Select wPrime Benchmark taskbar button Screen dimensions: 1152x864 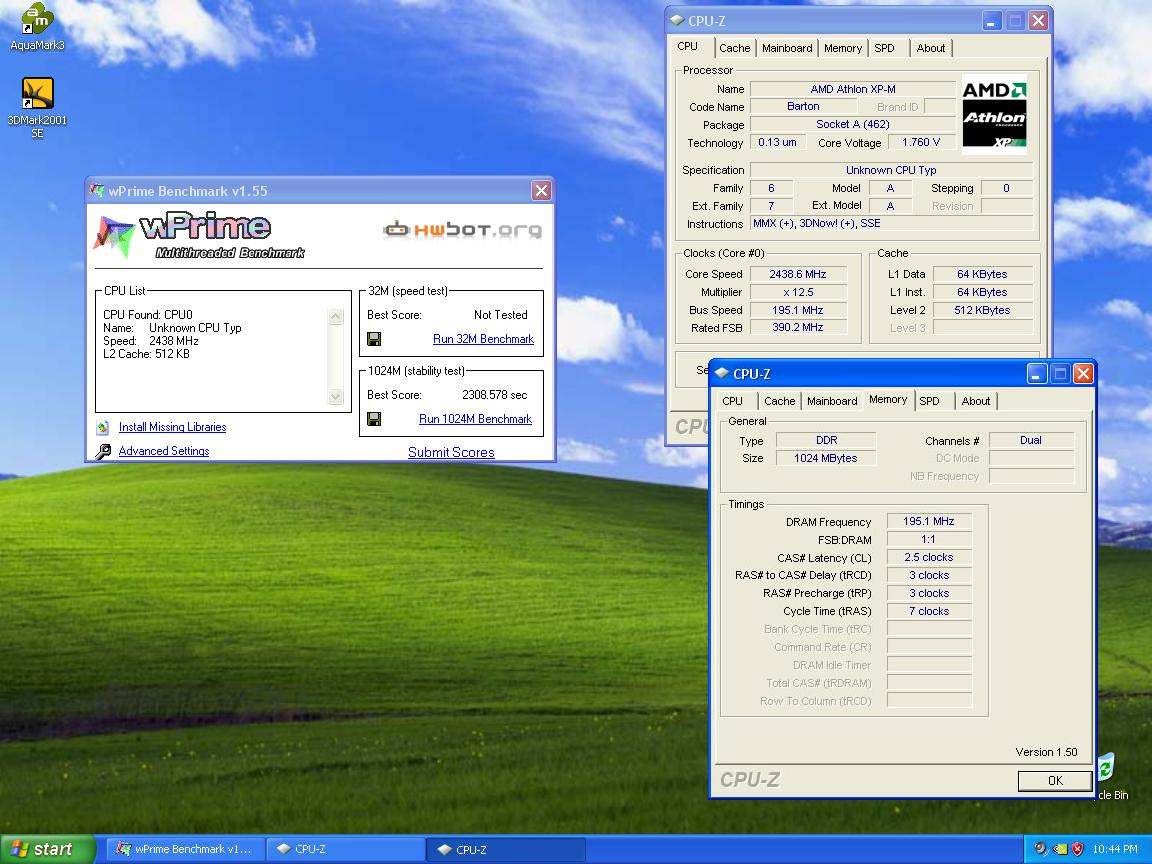[x=185, y=849]
